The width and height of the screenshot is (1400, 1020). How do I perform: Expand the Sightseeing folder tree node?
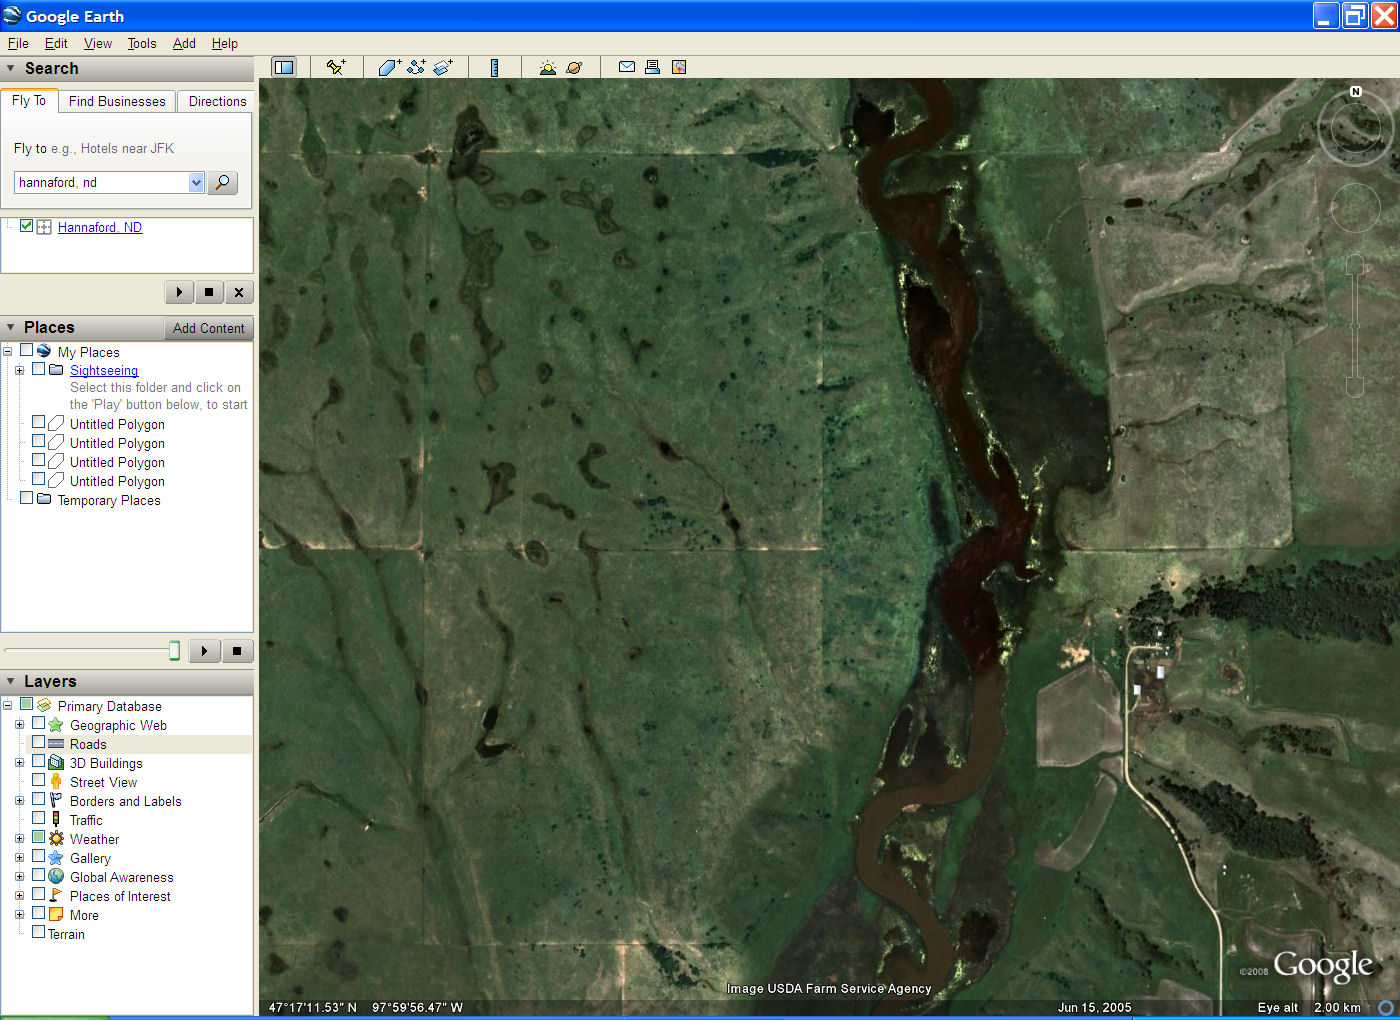[x=19, y=370]
